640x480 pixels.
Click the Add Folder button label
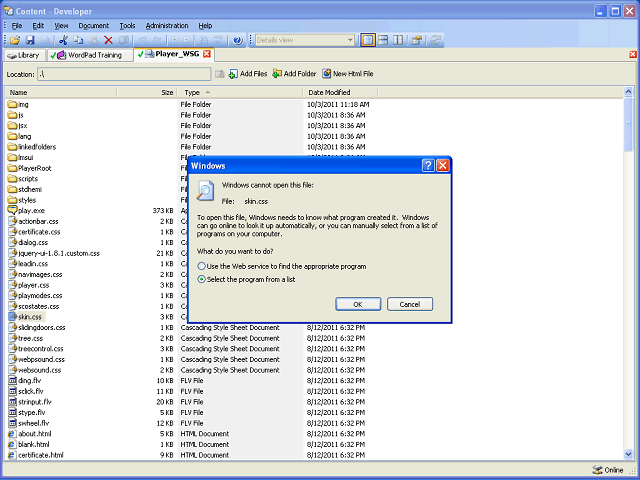(x=300, y=74)
